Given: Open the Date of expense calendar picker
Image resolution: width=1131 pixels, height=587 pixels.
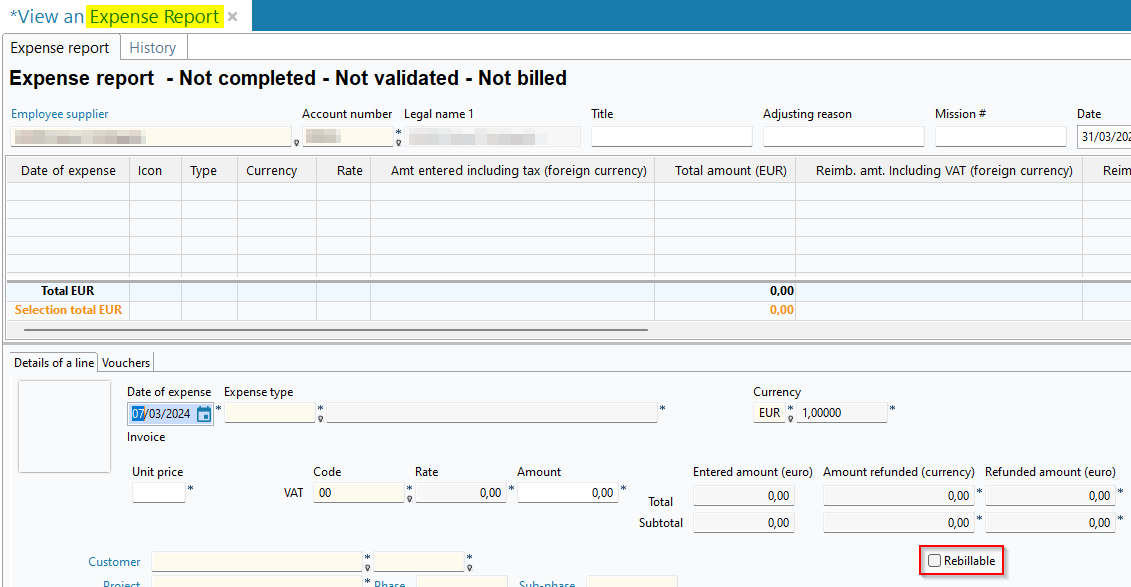Looking at the screenshot, I should (204, 414).
